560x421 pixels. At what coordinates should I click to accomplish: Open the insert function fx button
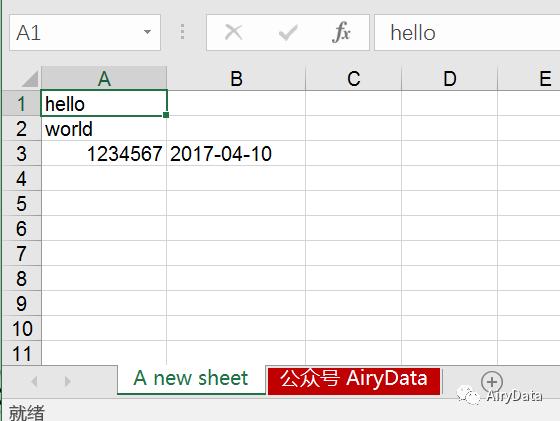(341, 32)
